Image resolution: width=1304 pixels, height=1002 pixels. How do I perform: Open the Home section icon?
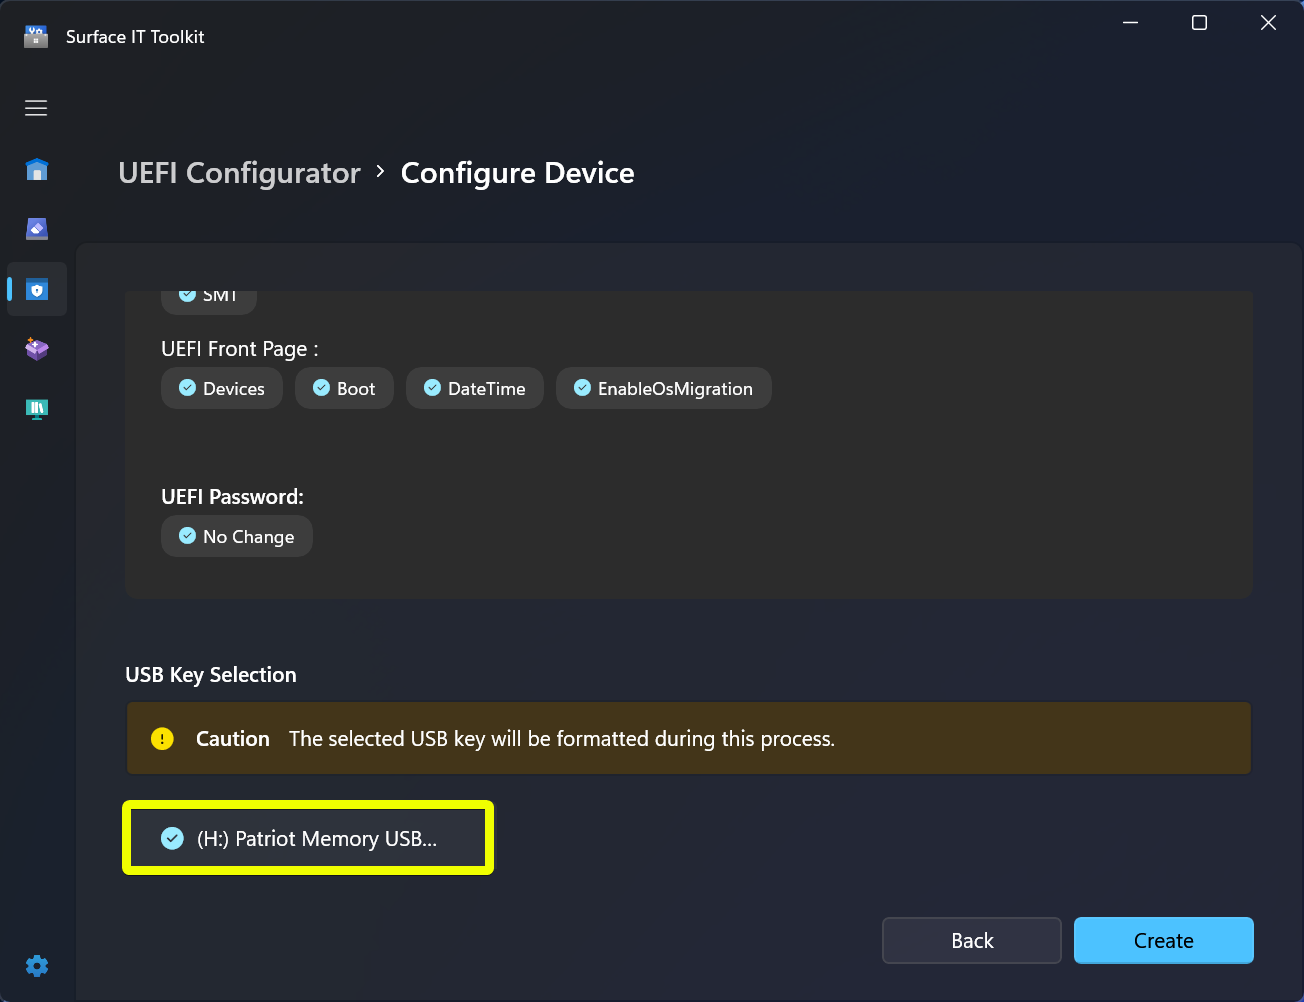[36, 169]
